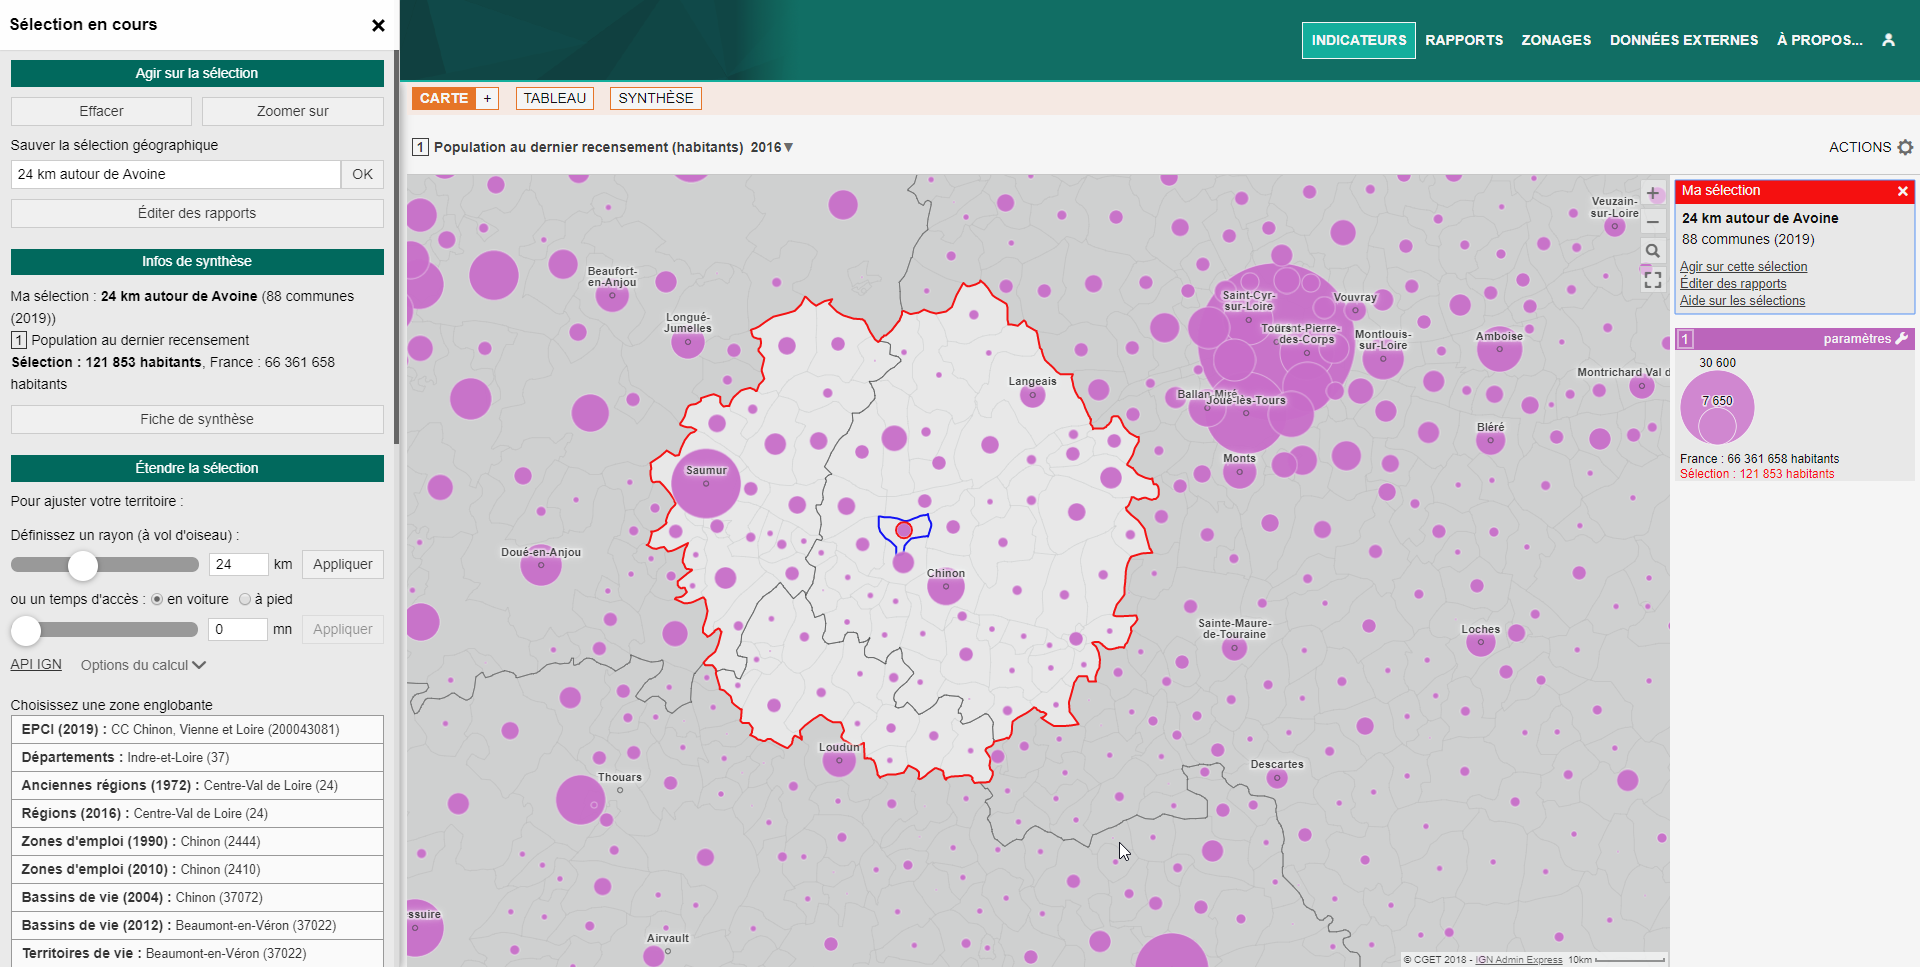The height and width of the screenshot is (967, 1920).
Task: Click the selection name input field
Action: (176, 174)
